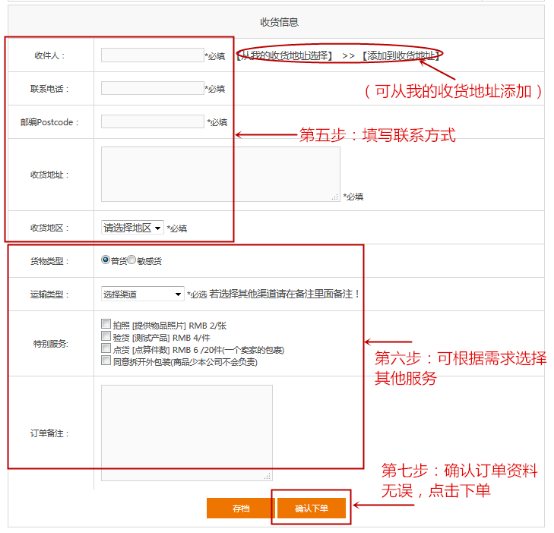
Task: Check the 拍照 photo service checkbox
Action: 106,324
